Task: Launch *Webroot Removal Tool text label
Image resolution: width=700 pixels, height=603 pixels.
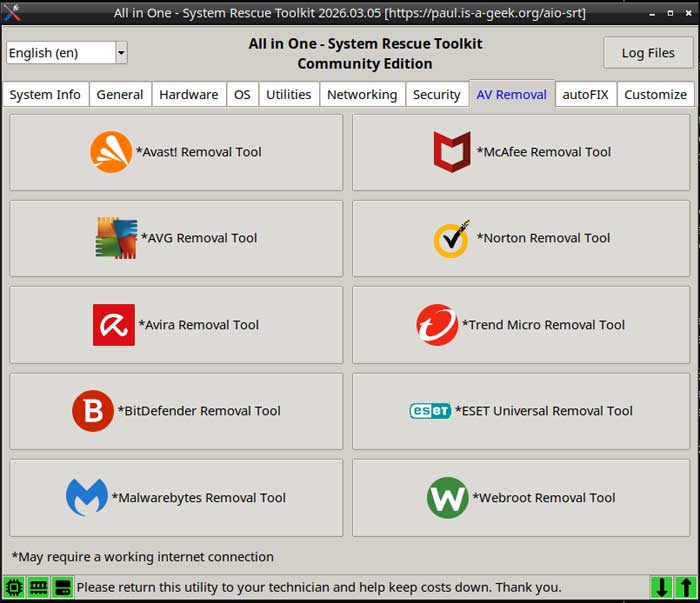Action: 544,497
